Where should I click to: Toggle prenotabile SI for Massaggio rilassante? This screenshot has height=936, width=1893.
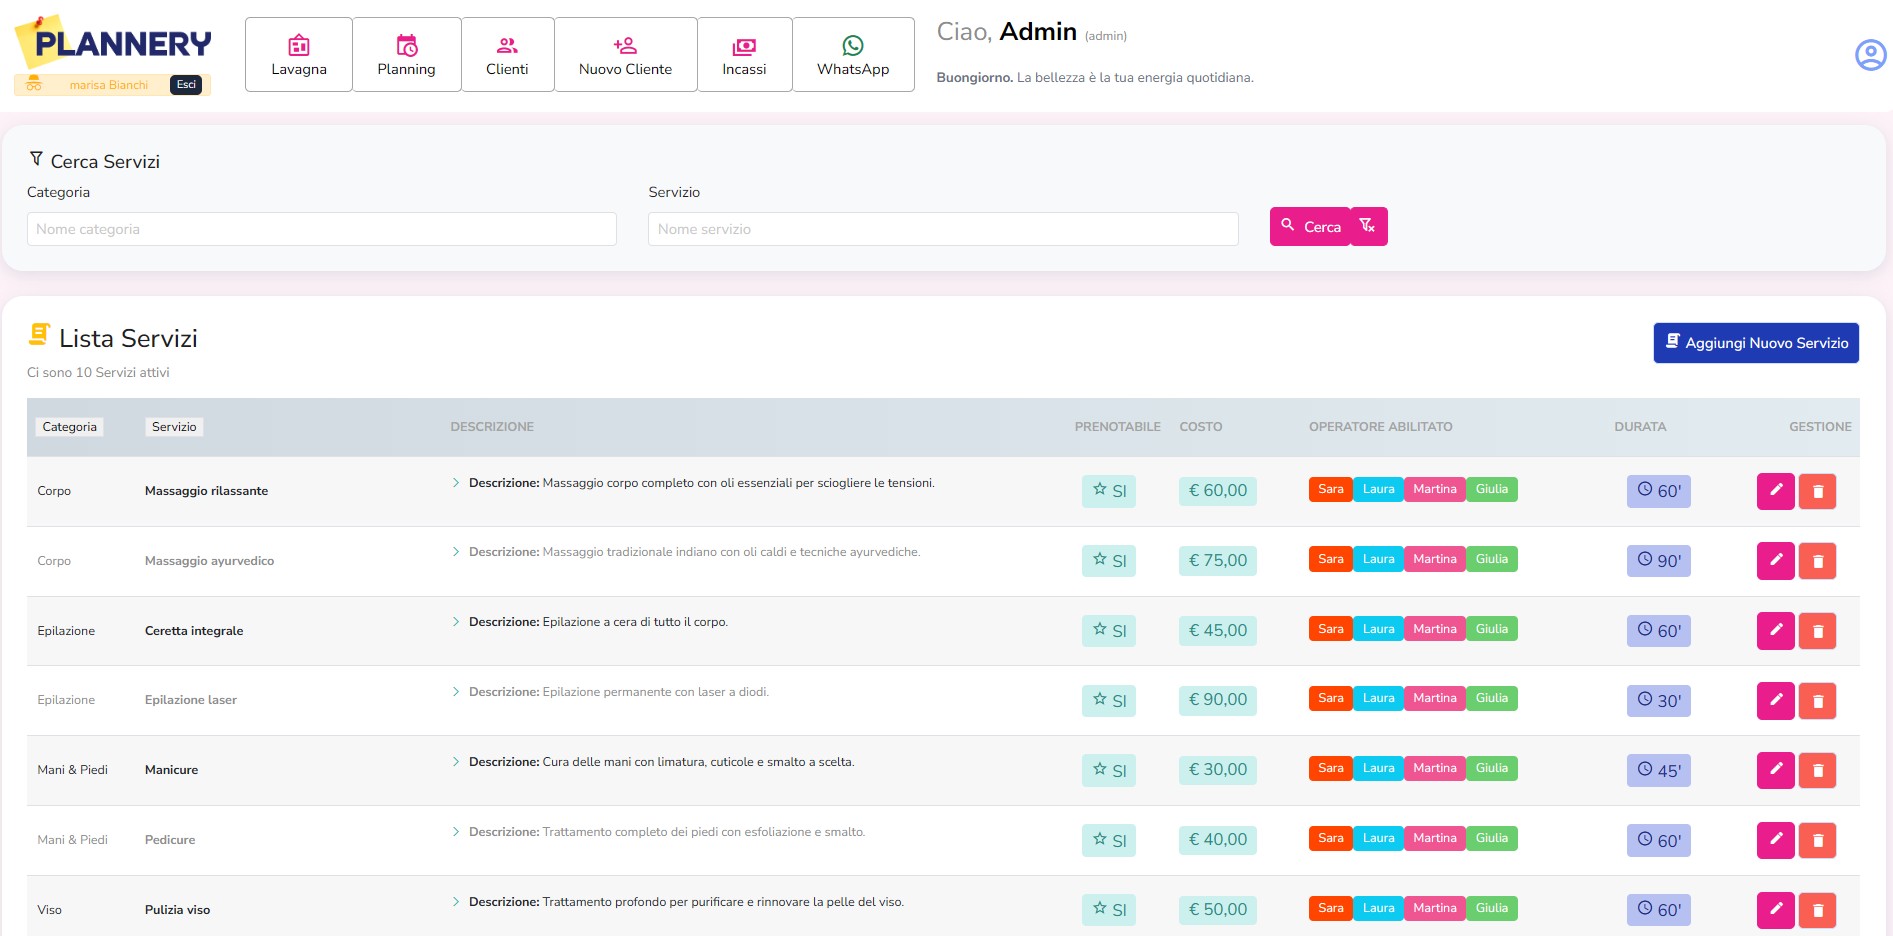(1109, 491)
